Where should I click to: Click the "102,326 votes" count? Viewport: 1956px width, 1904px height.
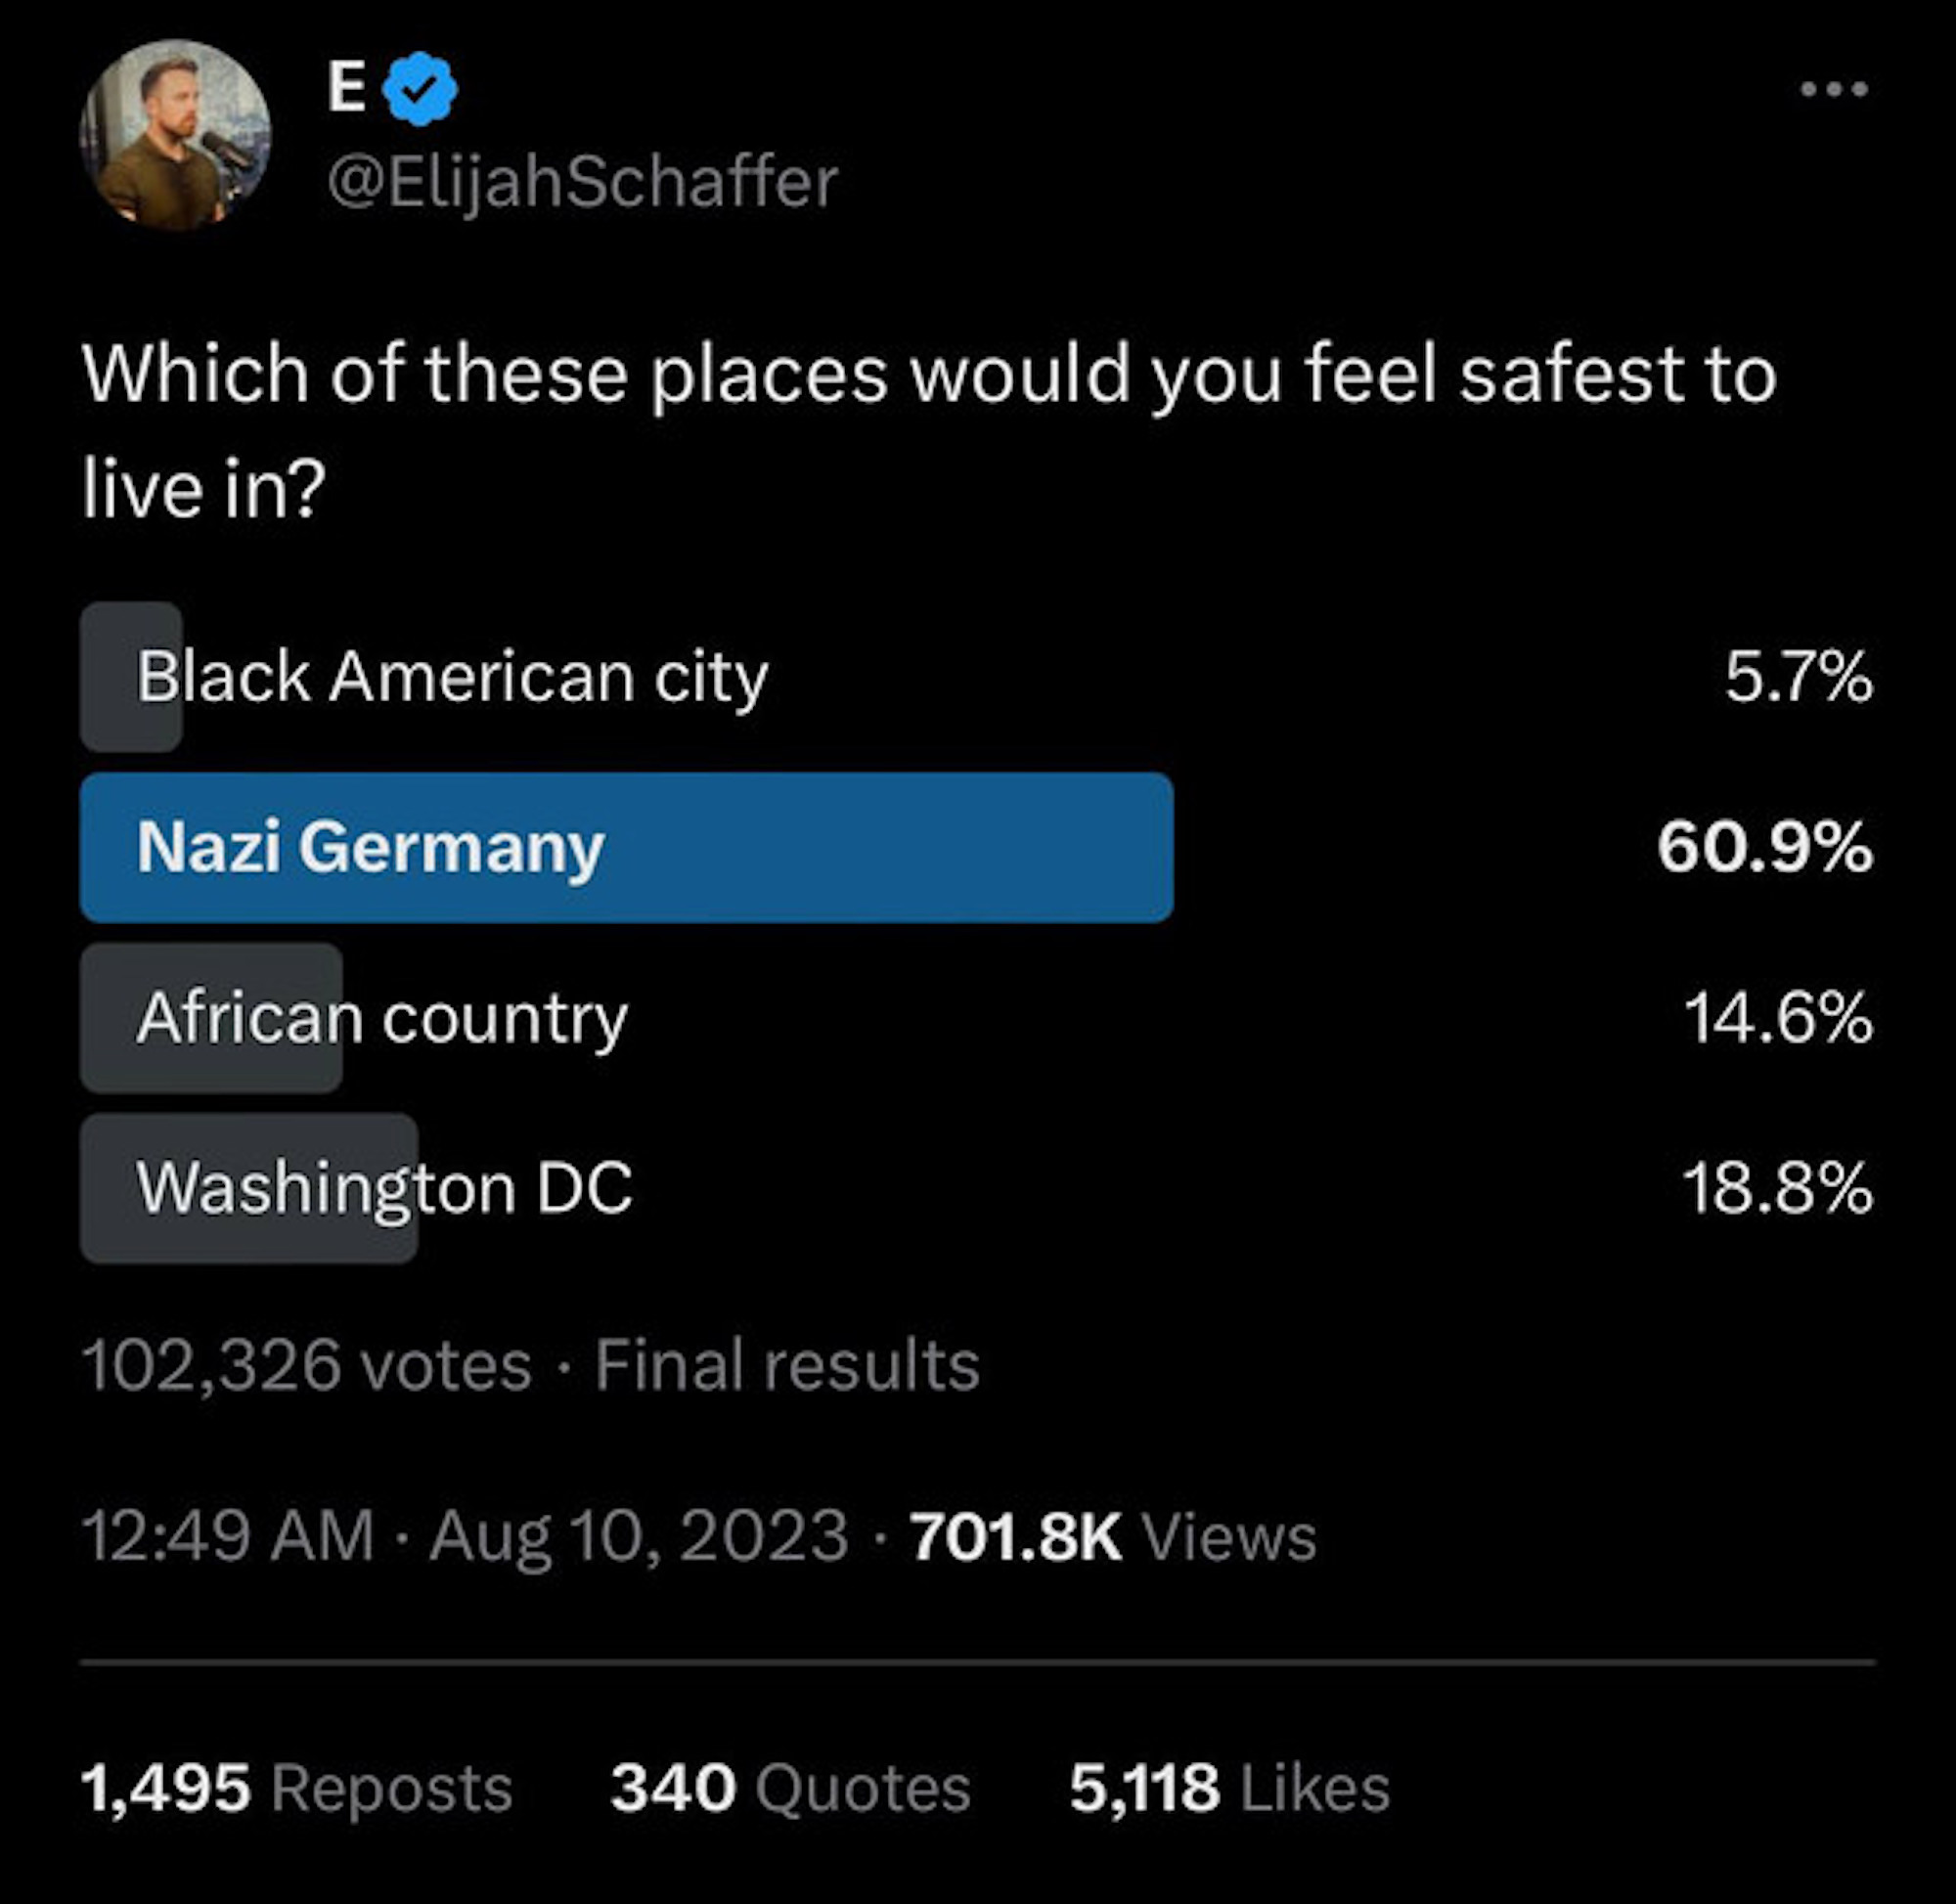pos(306,1365)
